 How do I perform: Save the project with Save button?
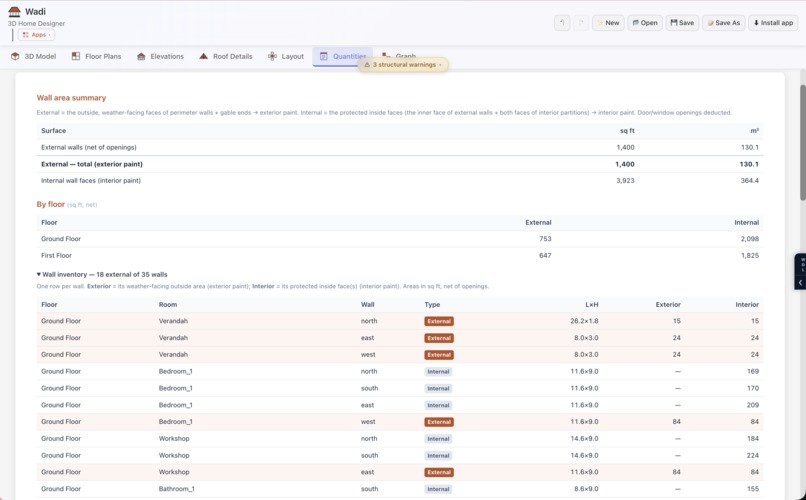pyautogui.click(x=682, y=23)
